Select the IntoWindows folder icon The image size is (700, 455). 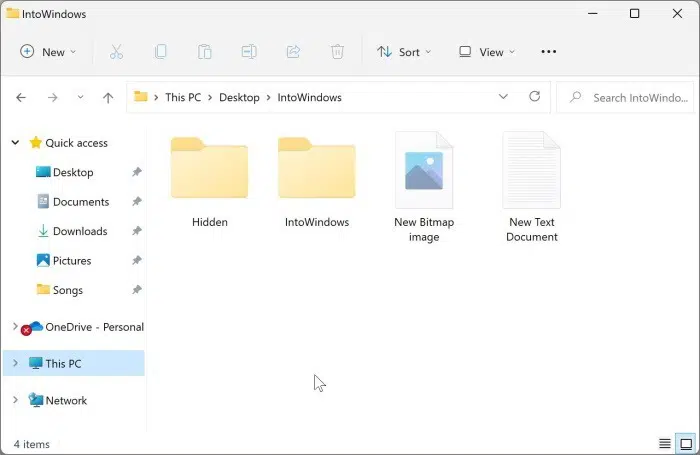pyautogui.click(x=317, y=168)
